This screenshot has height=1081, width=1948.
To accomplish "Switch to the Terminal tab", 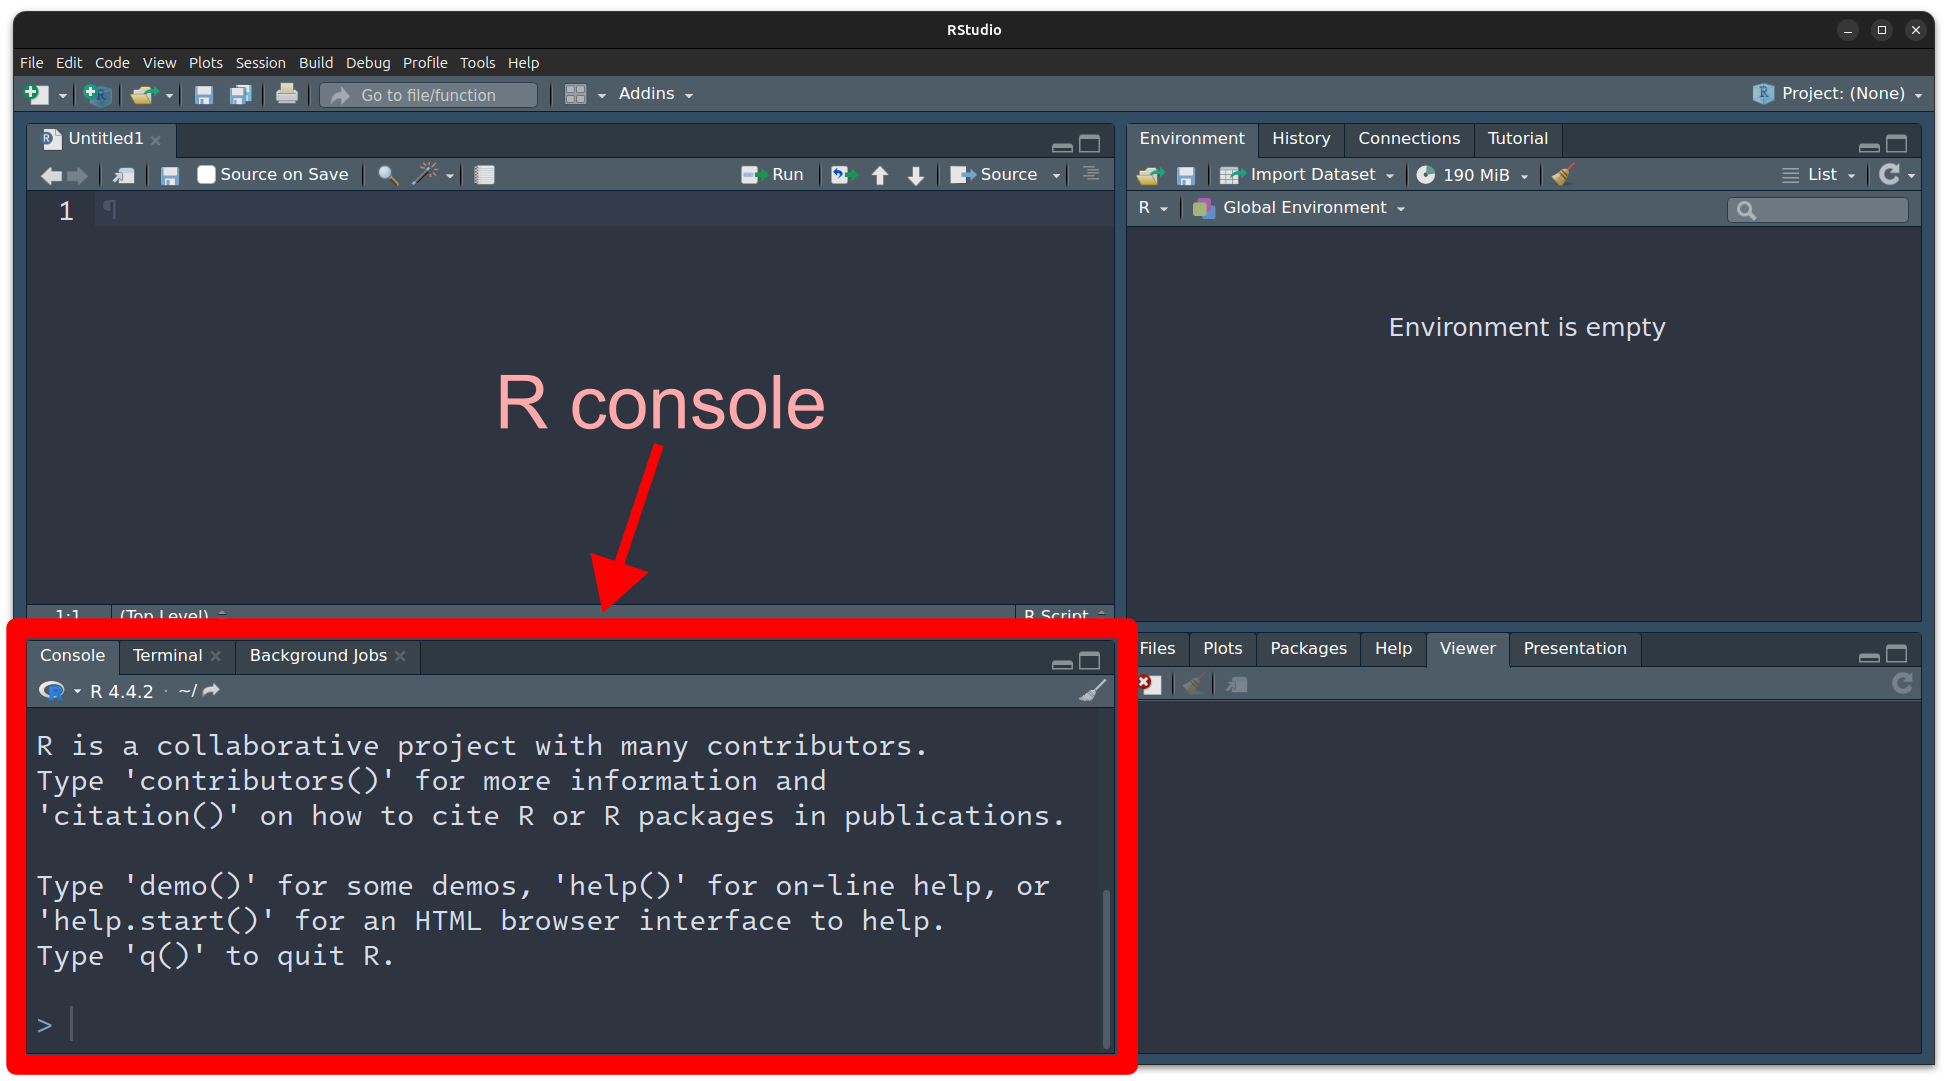I will coord(167,656).
